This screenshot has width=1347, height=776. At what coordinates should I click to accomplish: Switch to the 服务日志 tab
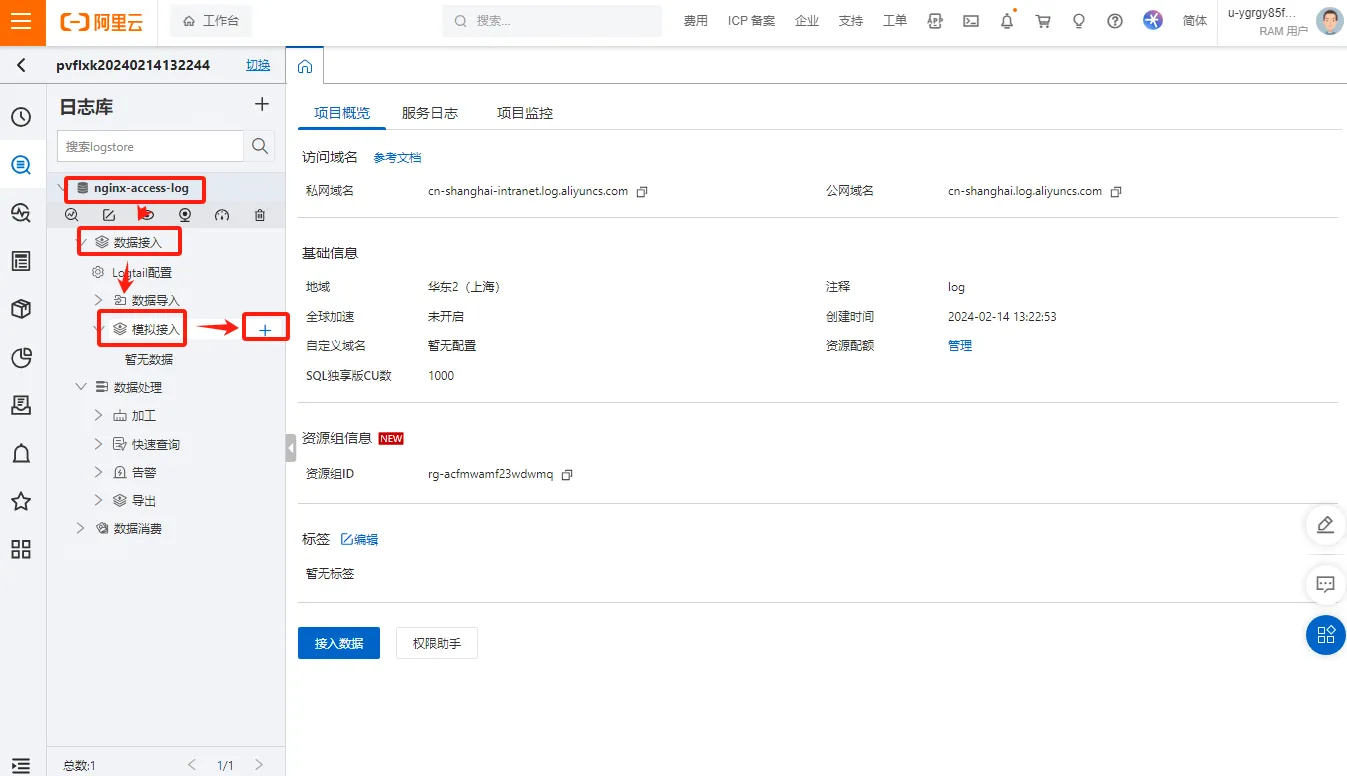430,113
